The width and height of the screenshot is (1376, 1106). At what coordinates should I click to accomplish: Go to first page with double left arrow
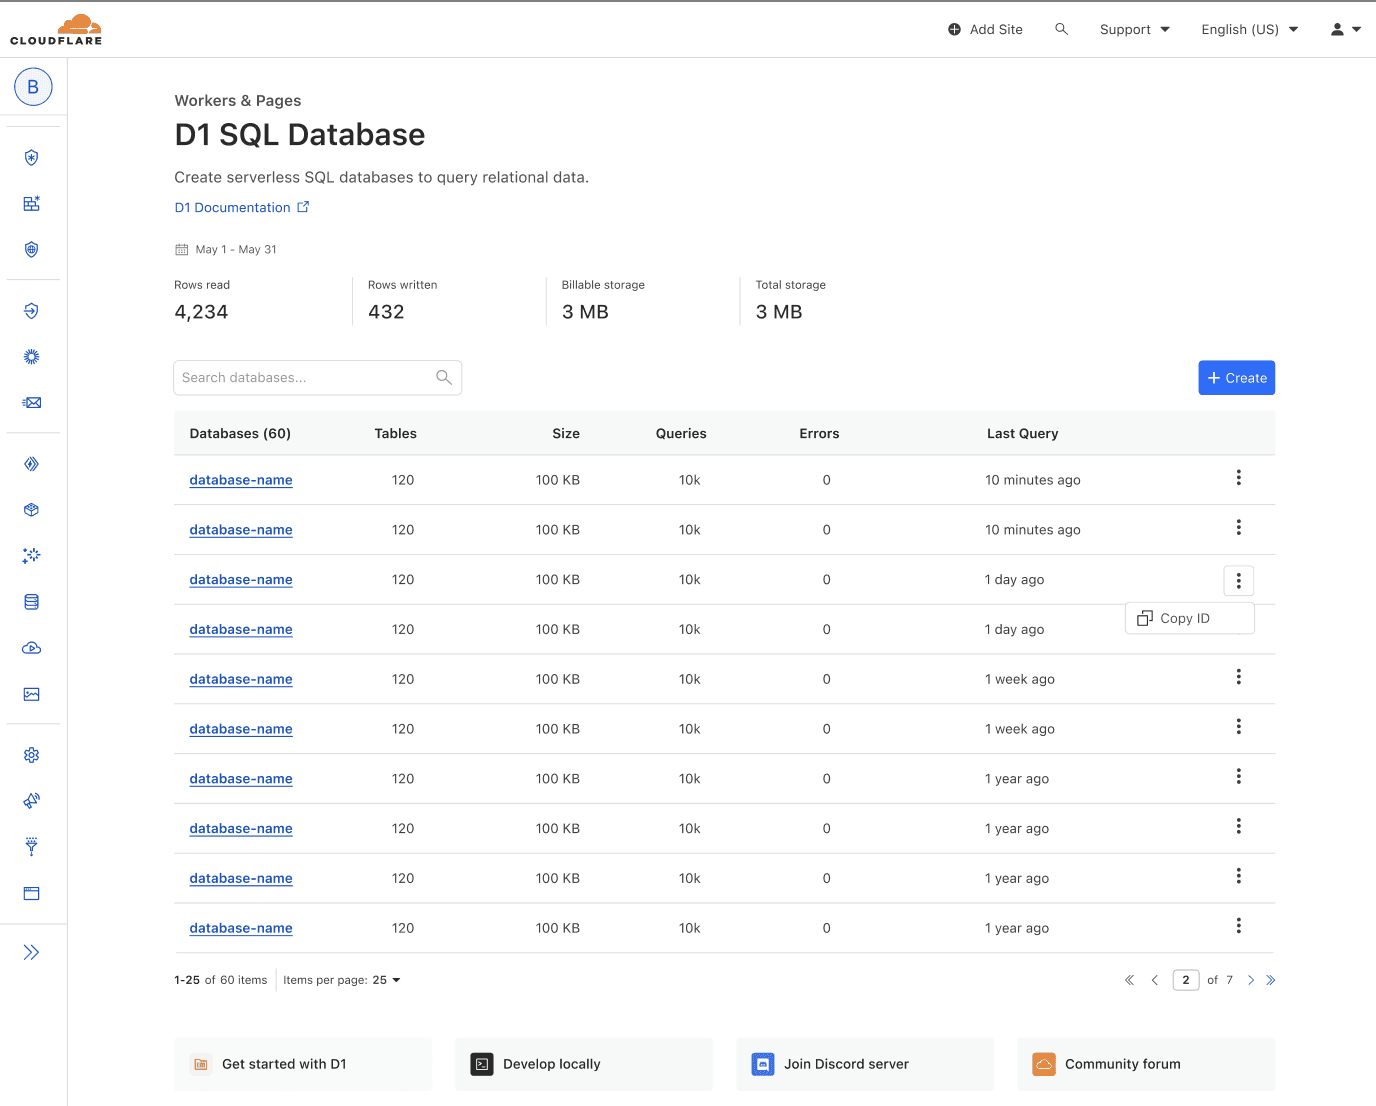point(1129,980)
